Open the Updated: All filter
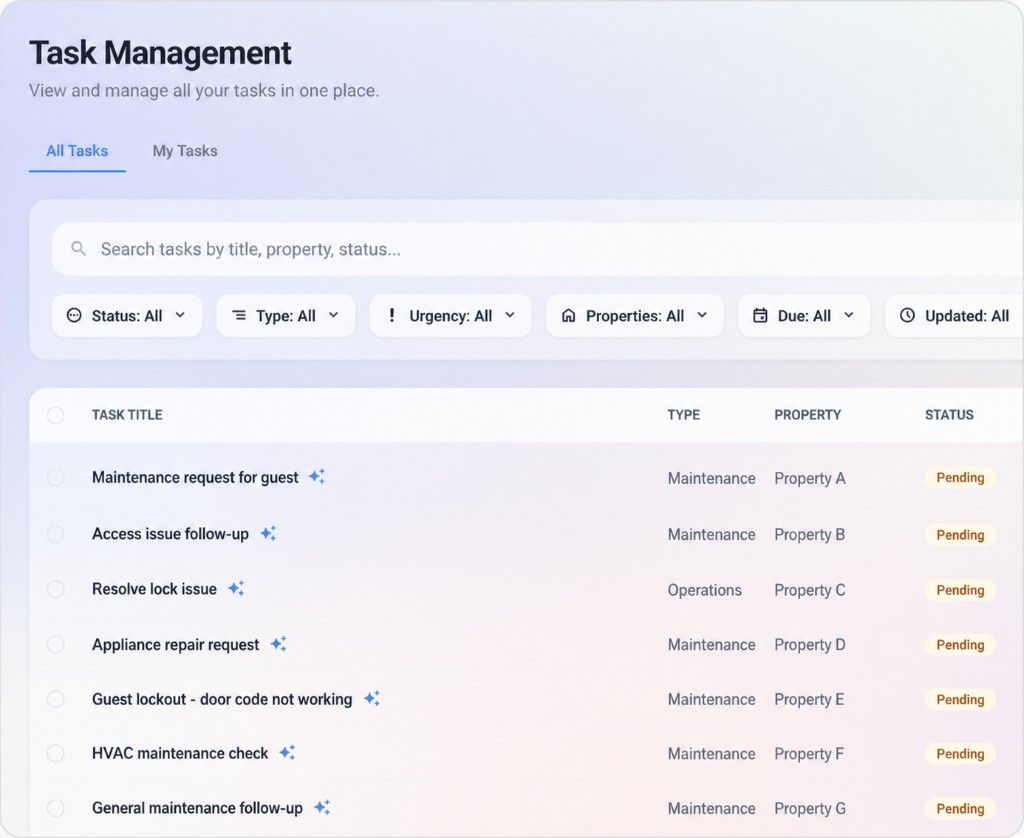 pos(955,315)
